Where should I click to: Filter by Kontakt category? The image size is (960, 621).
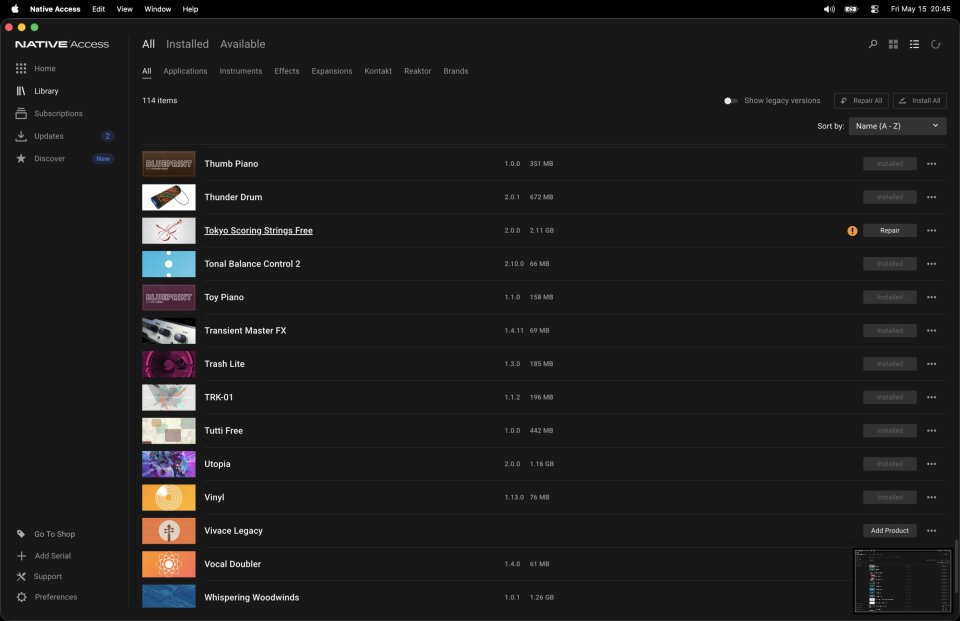[x=378, y=71]
